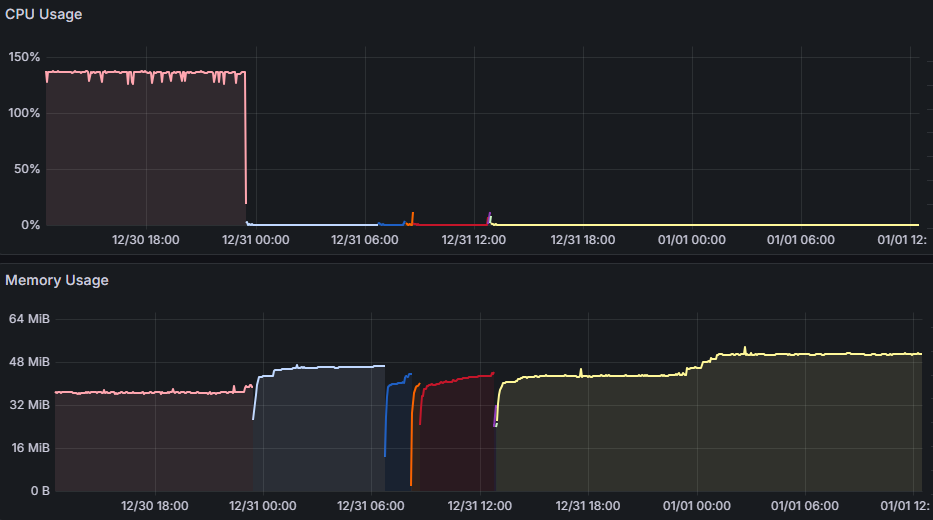The image size is (933, 520).
Task: Click the 100% y-axis label
Action: (24, 113)
